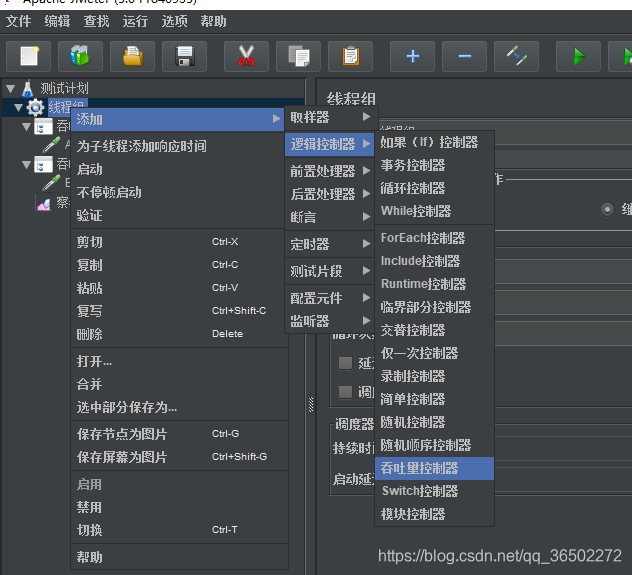This screenshot has height=575, width=632.
Task: Click the Copy toolbar icon
Action: [x=298, y=56]
